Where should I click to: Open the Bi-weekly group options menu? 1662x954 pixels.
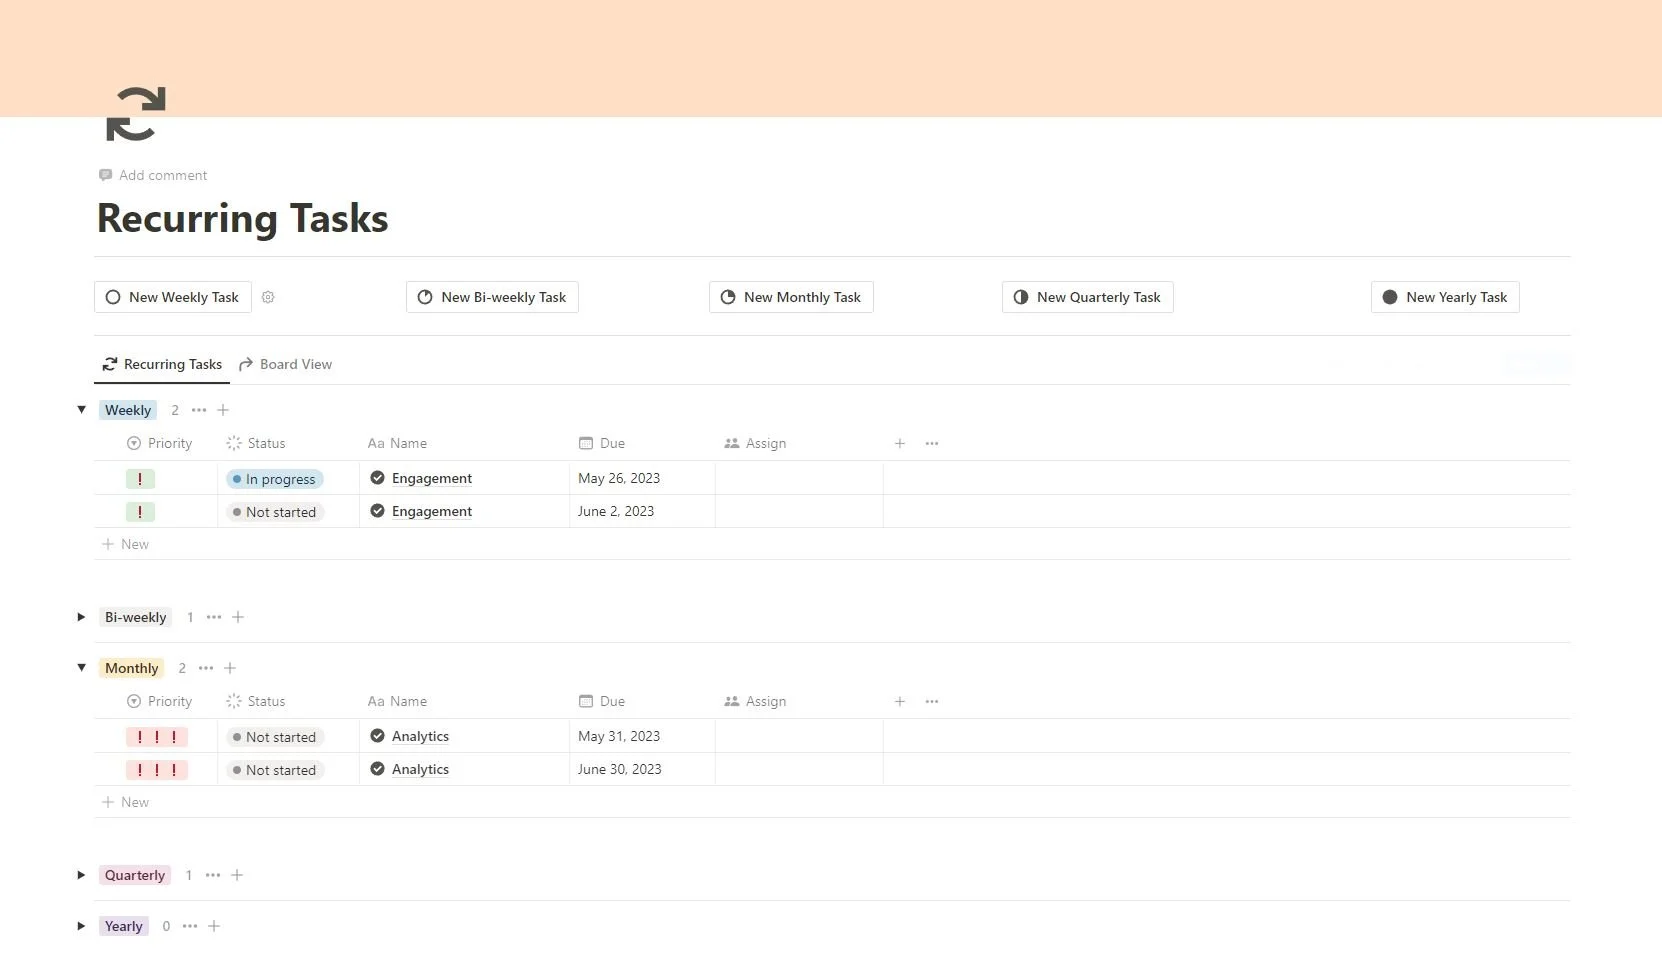(x=214, y=617)
